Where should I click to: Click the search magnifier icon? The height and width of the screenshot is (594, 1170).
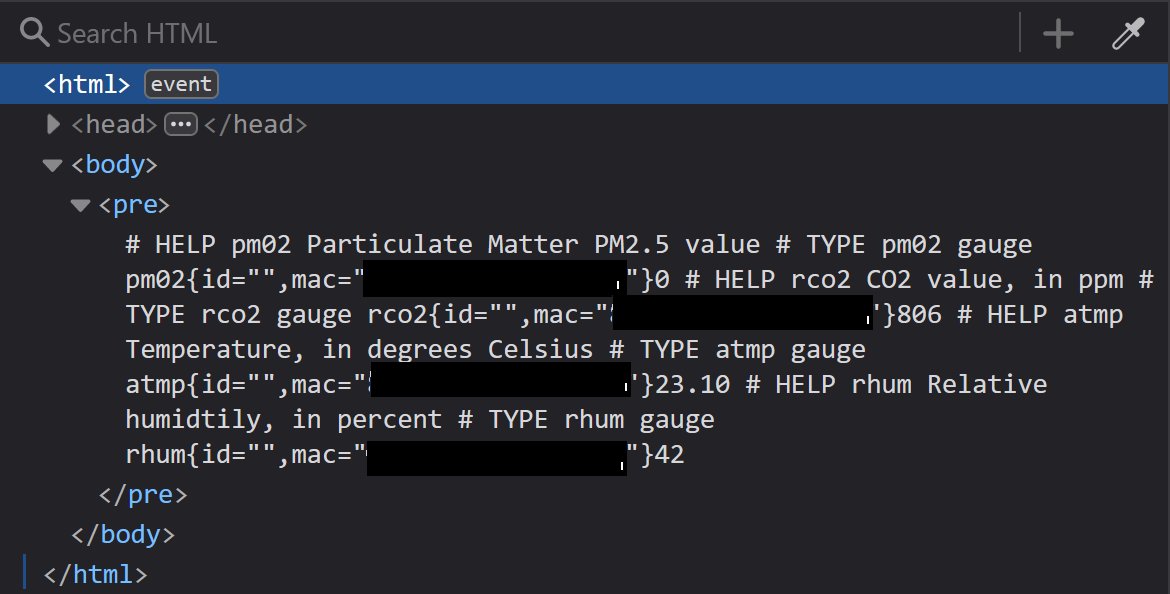33,32
